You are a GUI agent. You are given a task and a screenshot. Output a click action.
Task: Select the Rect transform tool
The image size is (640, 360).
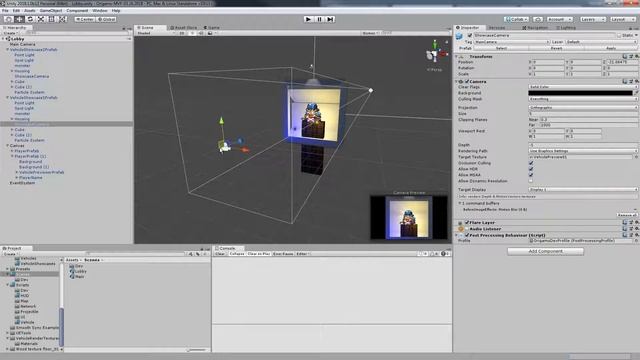(51, 19)
